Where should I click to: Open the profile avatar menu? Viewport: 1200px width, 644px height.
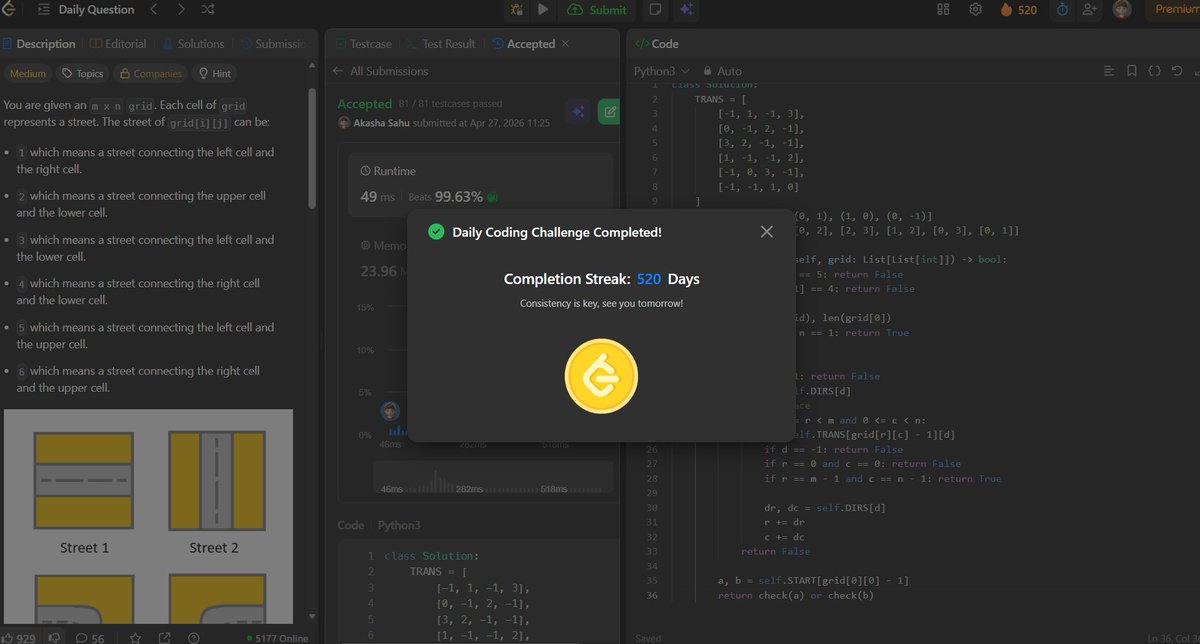coord(1123,10)
